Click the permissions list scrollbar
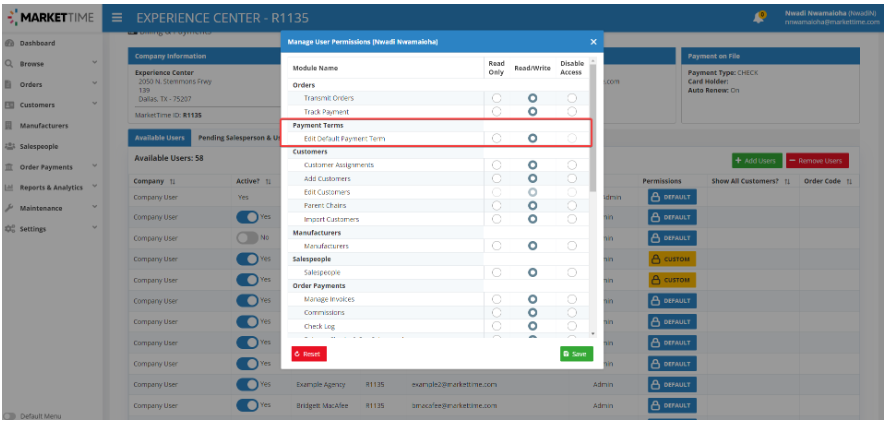This screenshot has height=421, width=889. click(593, 127)
